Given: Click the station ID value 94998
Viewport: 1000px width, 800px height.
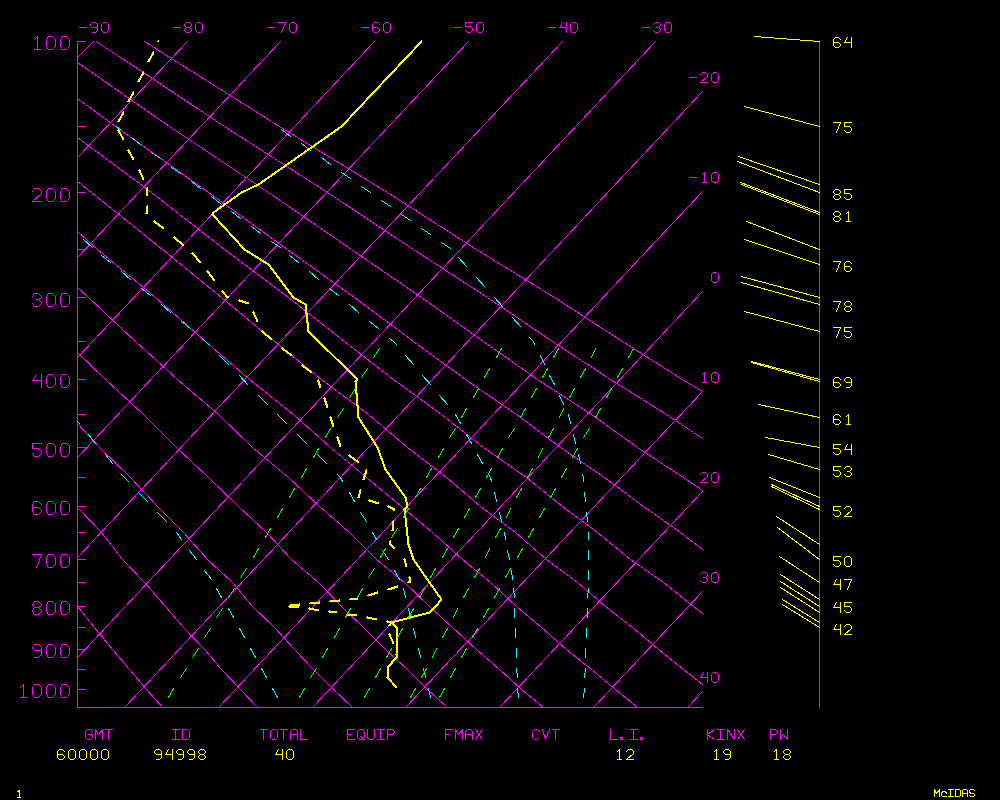Looking at the screenshot, I should pos(180,755).
